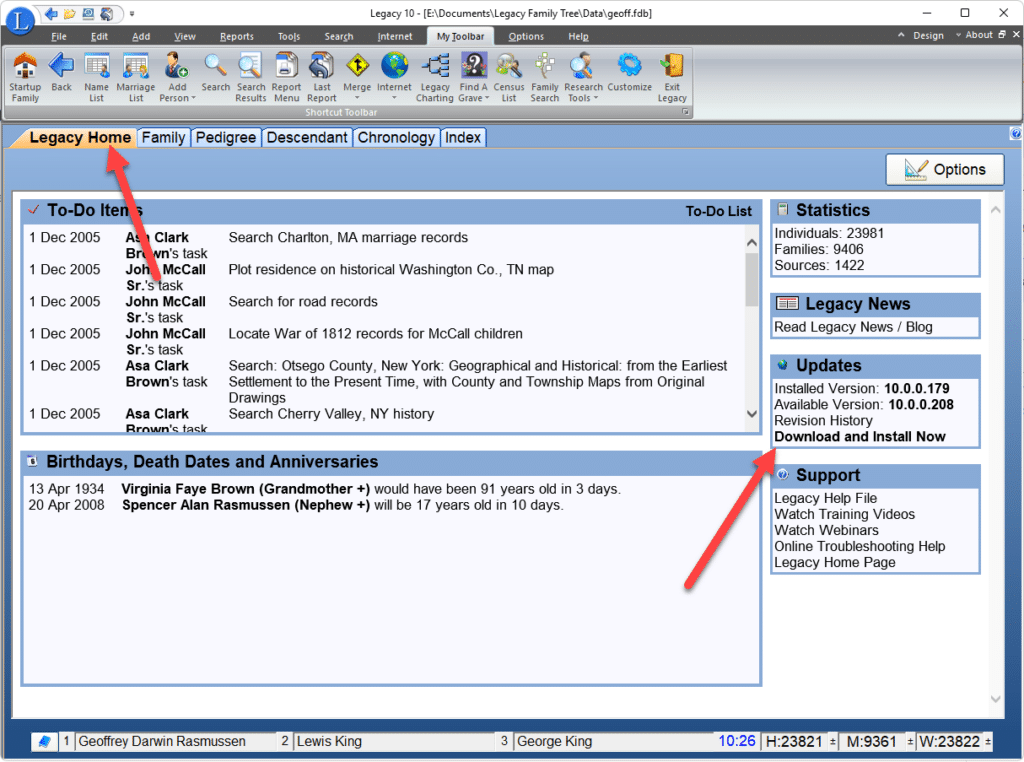Open the Reports menu

236,37
